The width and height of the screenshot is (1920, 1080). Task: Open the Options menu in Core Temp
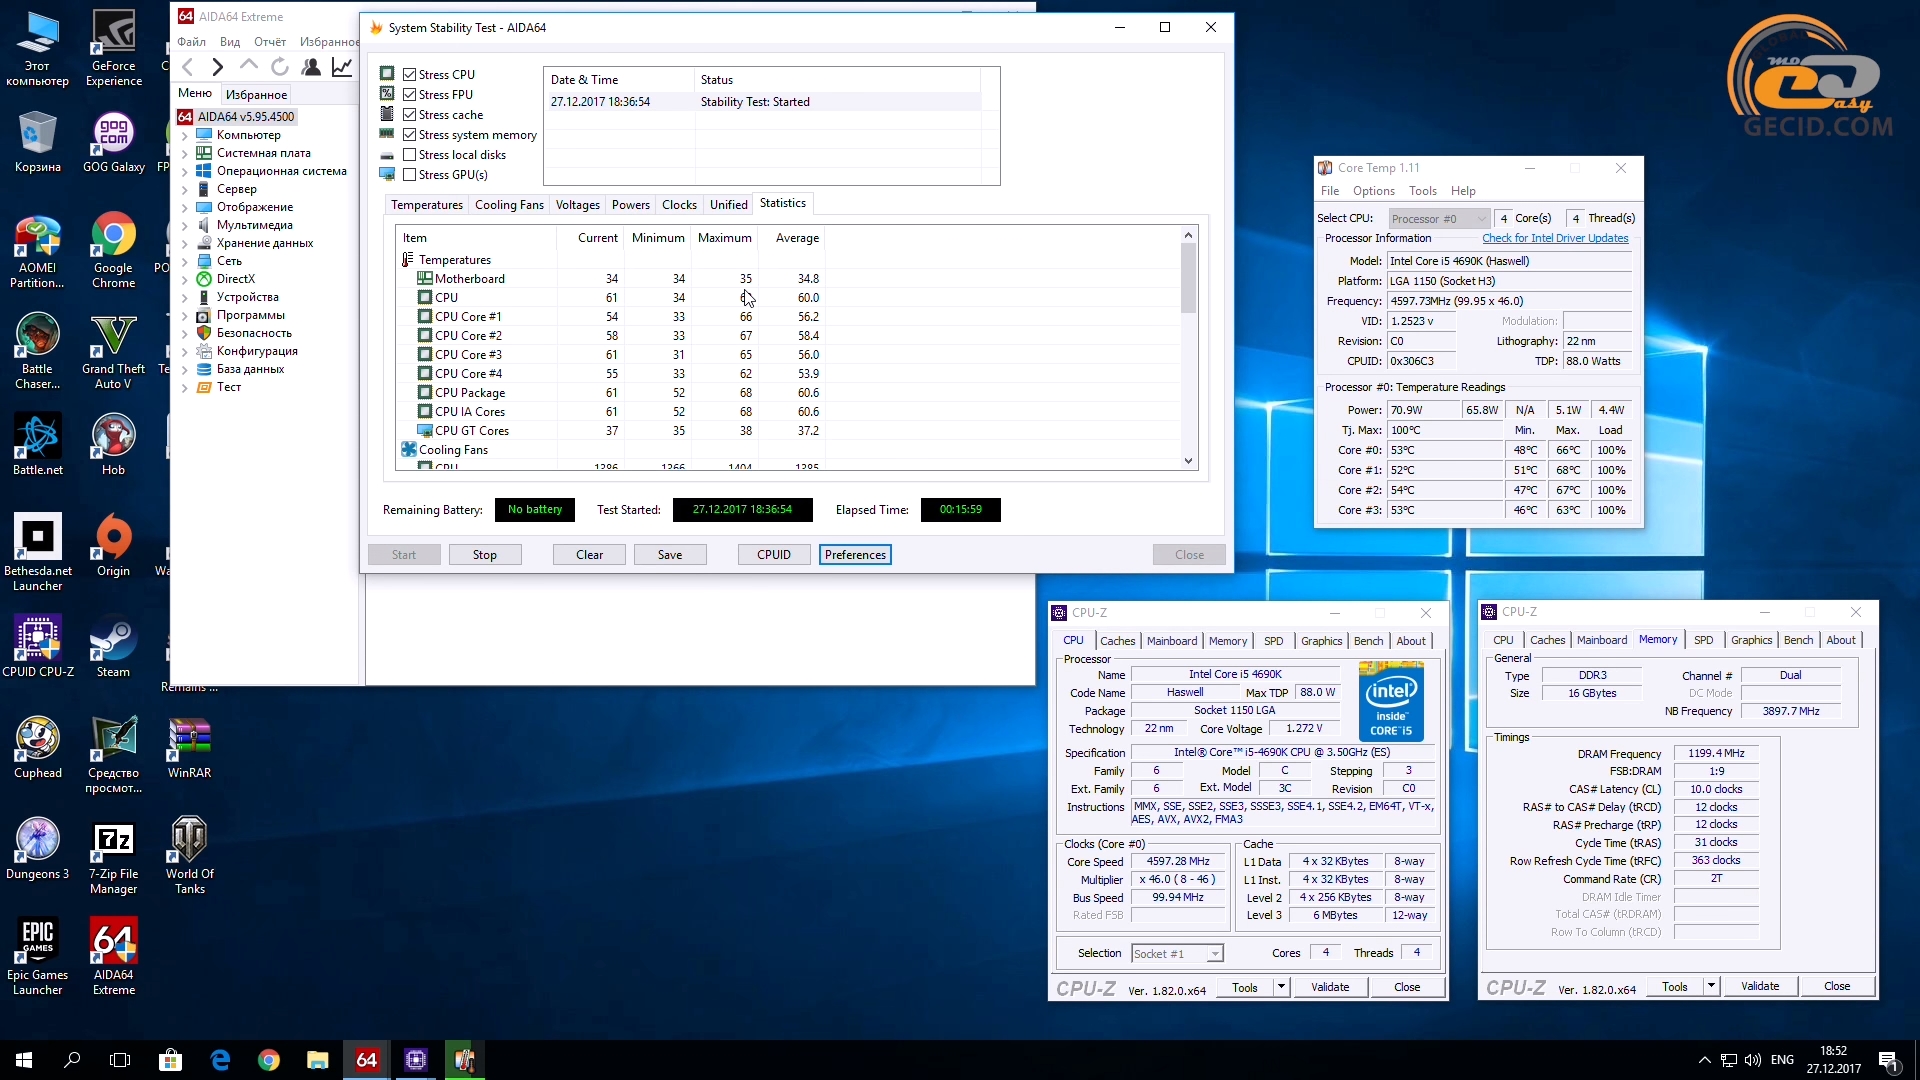coord(1373,191)
